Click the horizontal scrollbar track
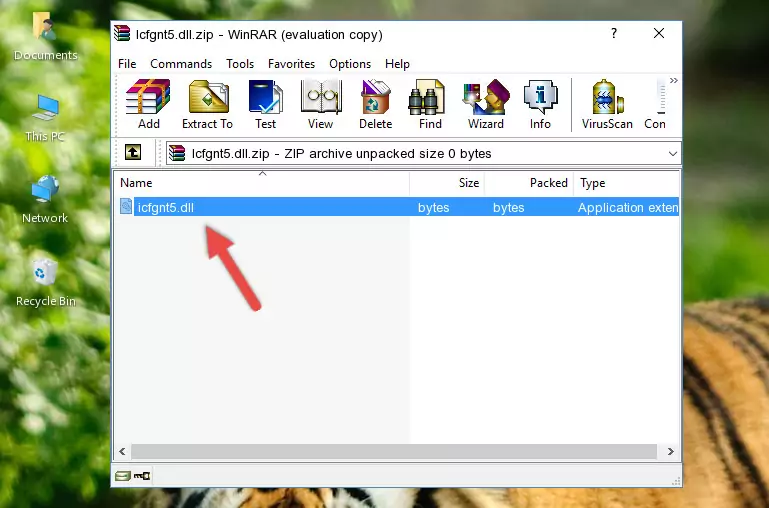The height and width of the screenshot is (508, 769). click(x=394, y=451)
